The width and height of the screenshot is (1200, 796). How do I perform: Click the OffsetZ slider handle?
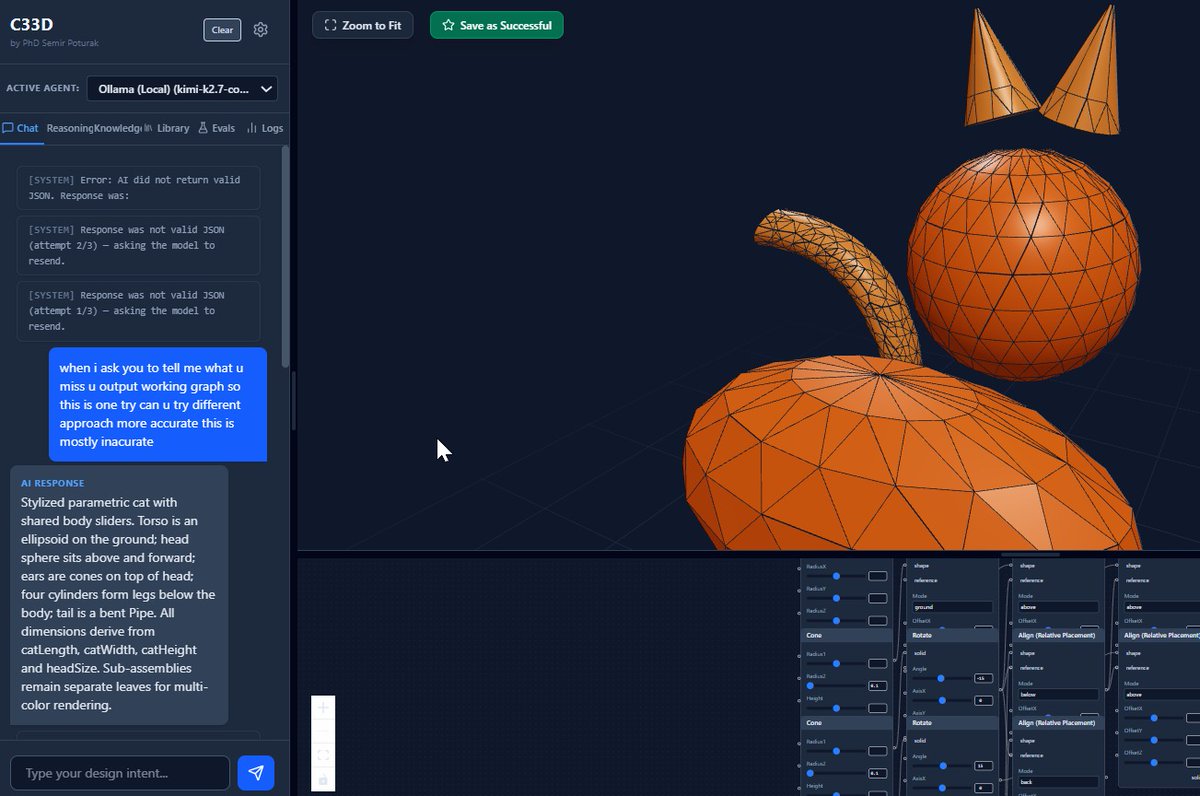1154,762
